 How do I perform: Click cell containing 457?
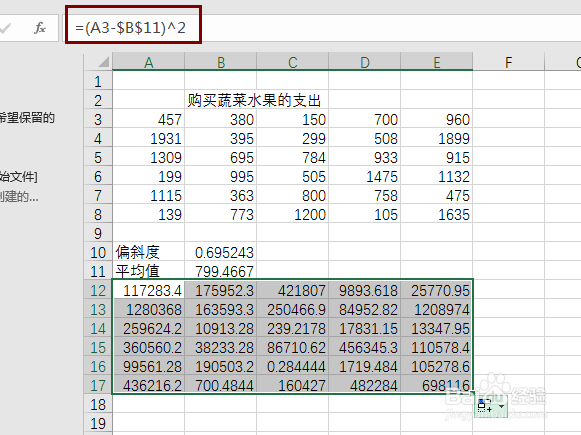click(x=149, y=119)
